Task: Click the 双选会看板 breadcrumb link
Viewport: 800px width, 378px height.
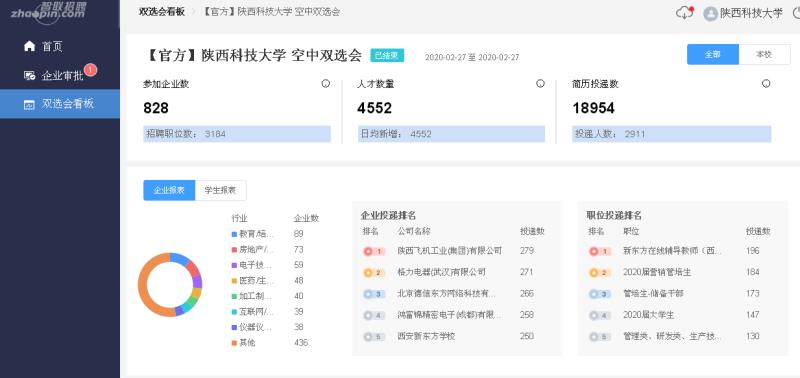Action: click(162, 12)
